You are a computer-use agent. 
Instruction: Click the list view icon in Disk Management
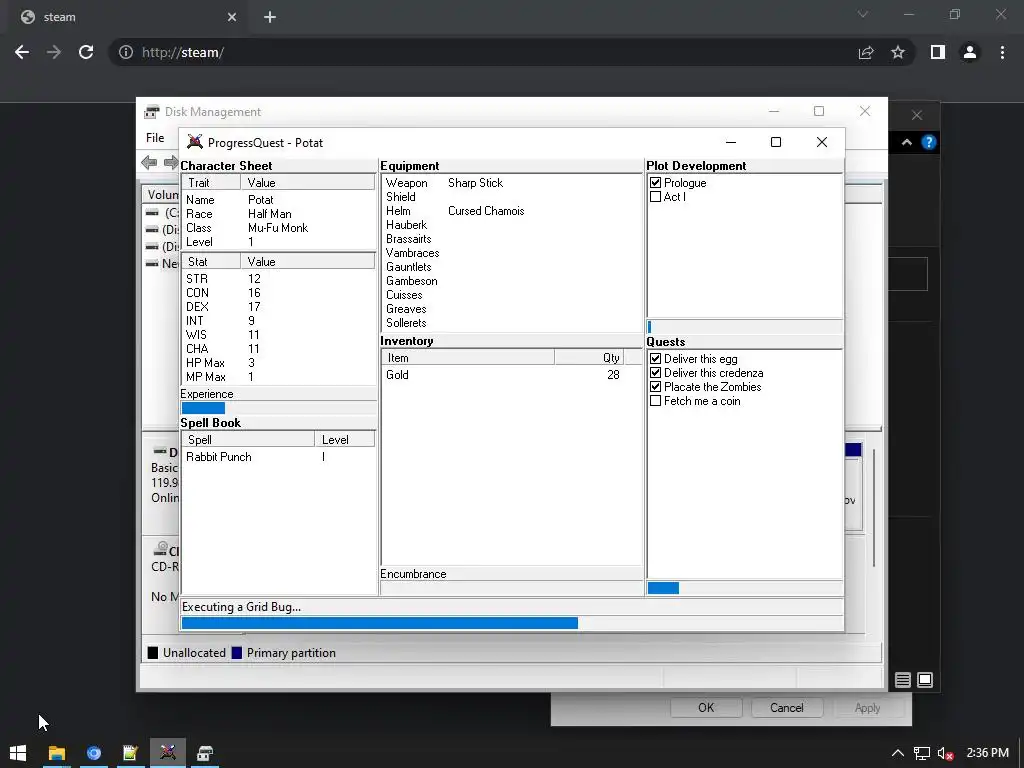903,680
